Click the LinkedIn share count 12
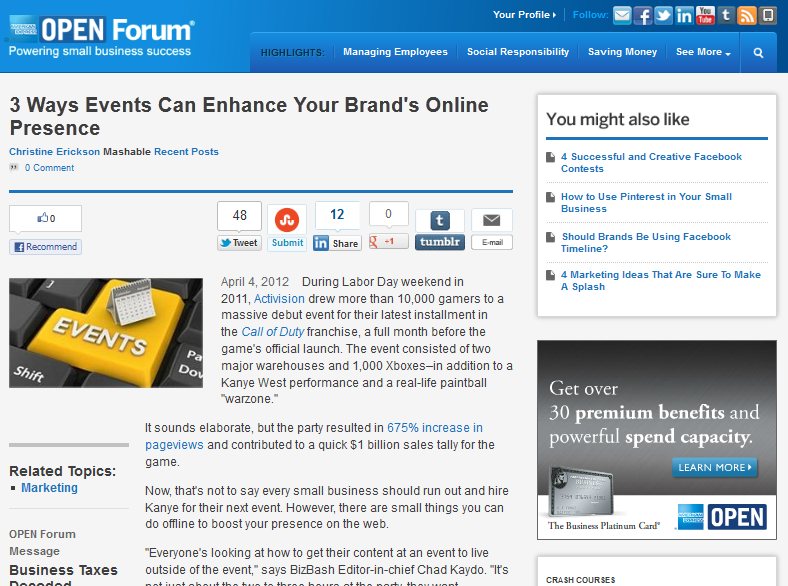The image size is (788, 586). [337, 215]
